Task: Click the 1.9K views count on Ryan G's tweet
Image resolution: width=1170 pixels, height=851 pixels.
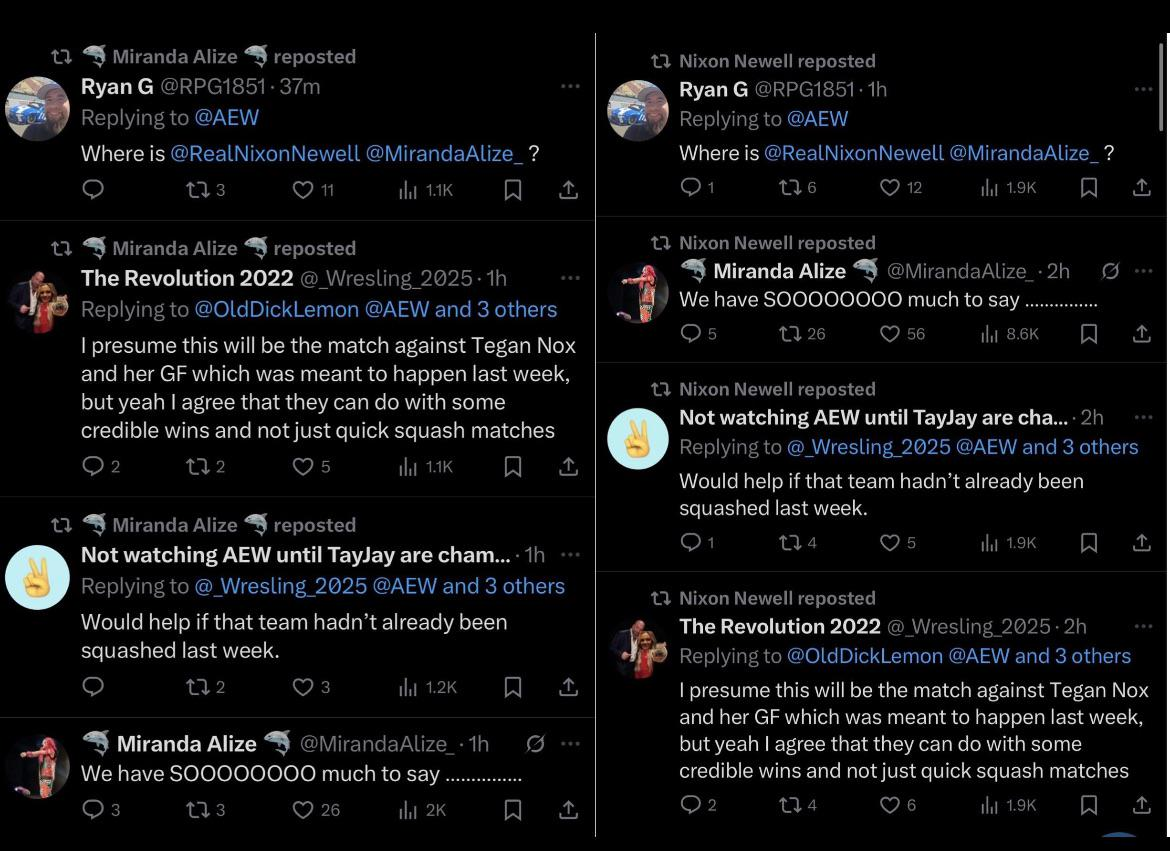Action: pyautogui.click(x=1008, y=190)
